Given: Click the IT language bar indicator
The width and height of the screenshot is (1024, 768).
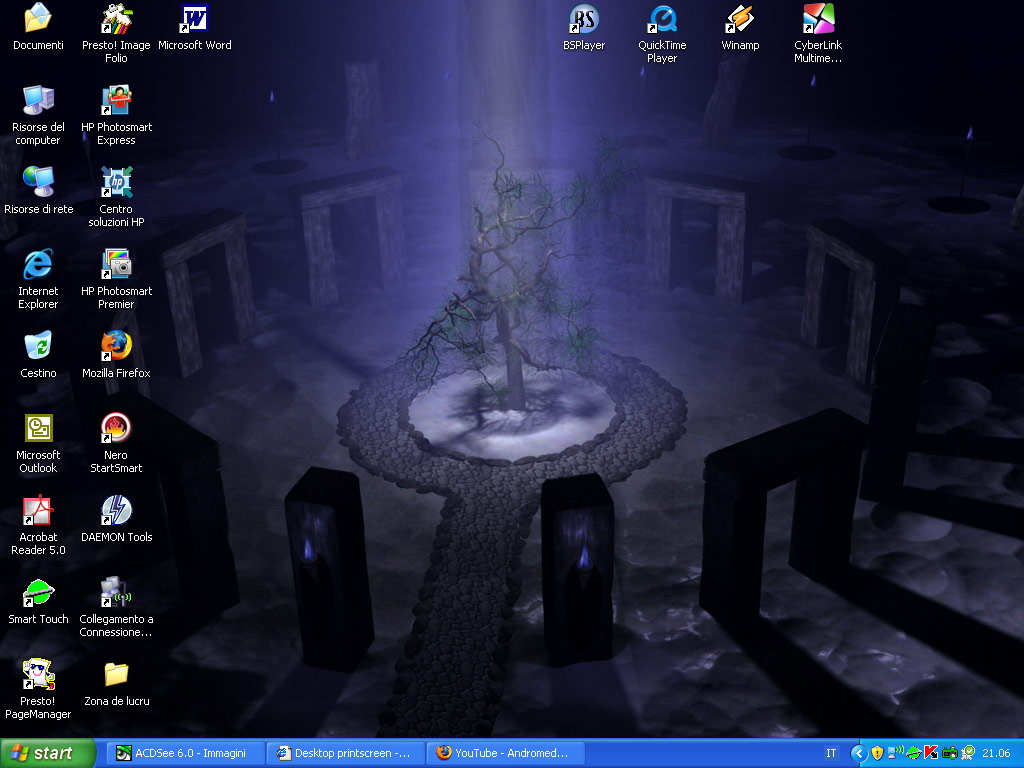Looking at the screenshot, I should click(831, 753).
